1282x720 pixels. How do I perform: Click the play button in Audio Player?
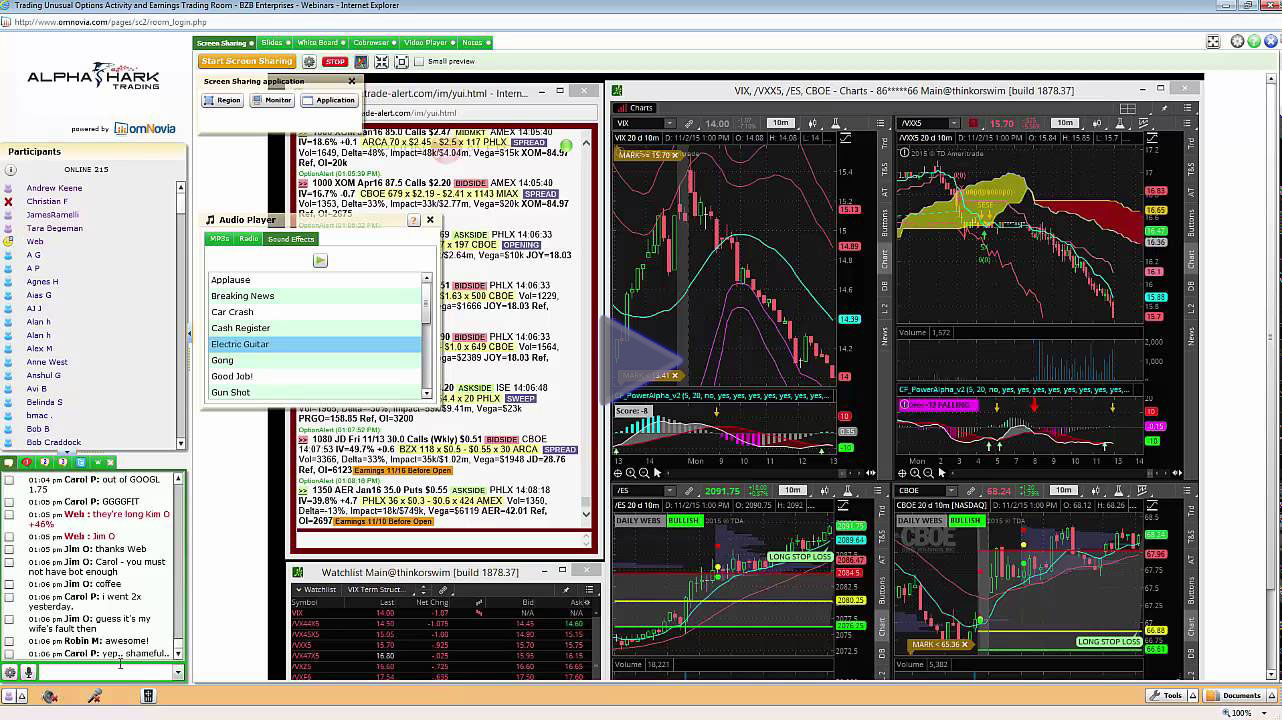(320, 261)
